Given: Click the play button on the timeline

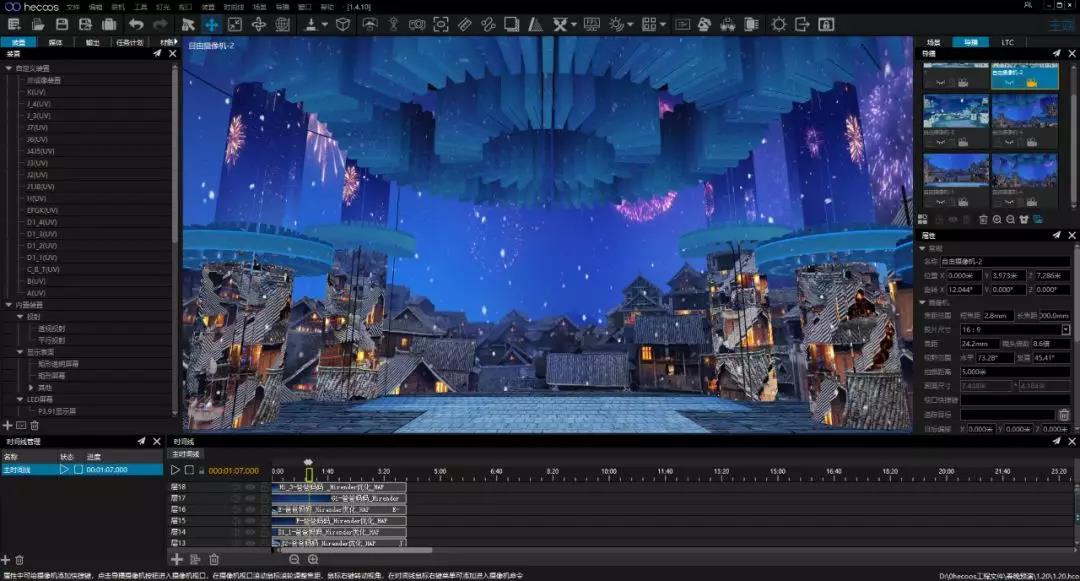Looking at the screenshot, I should (x=175, y=470).
